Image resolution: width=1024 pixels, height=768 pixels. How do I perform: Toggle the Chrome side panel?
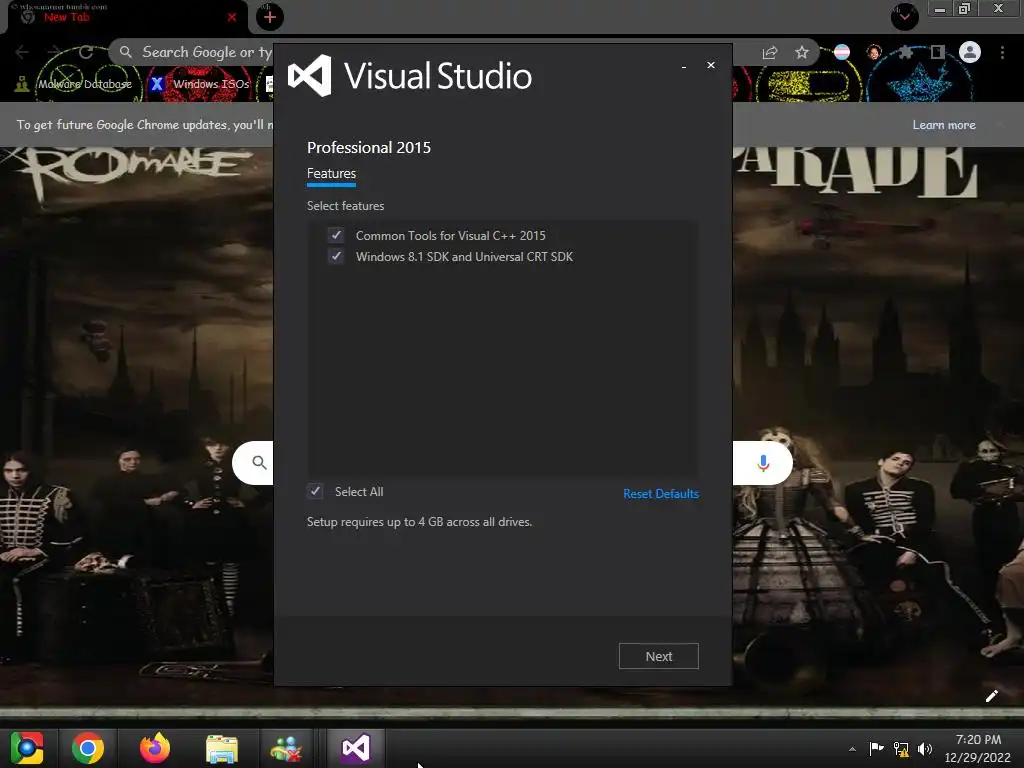tap(937, 52)
